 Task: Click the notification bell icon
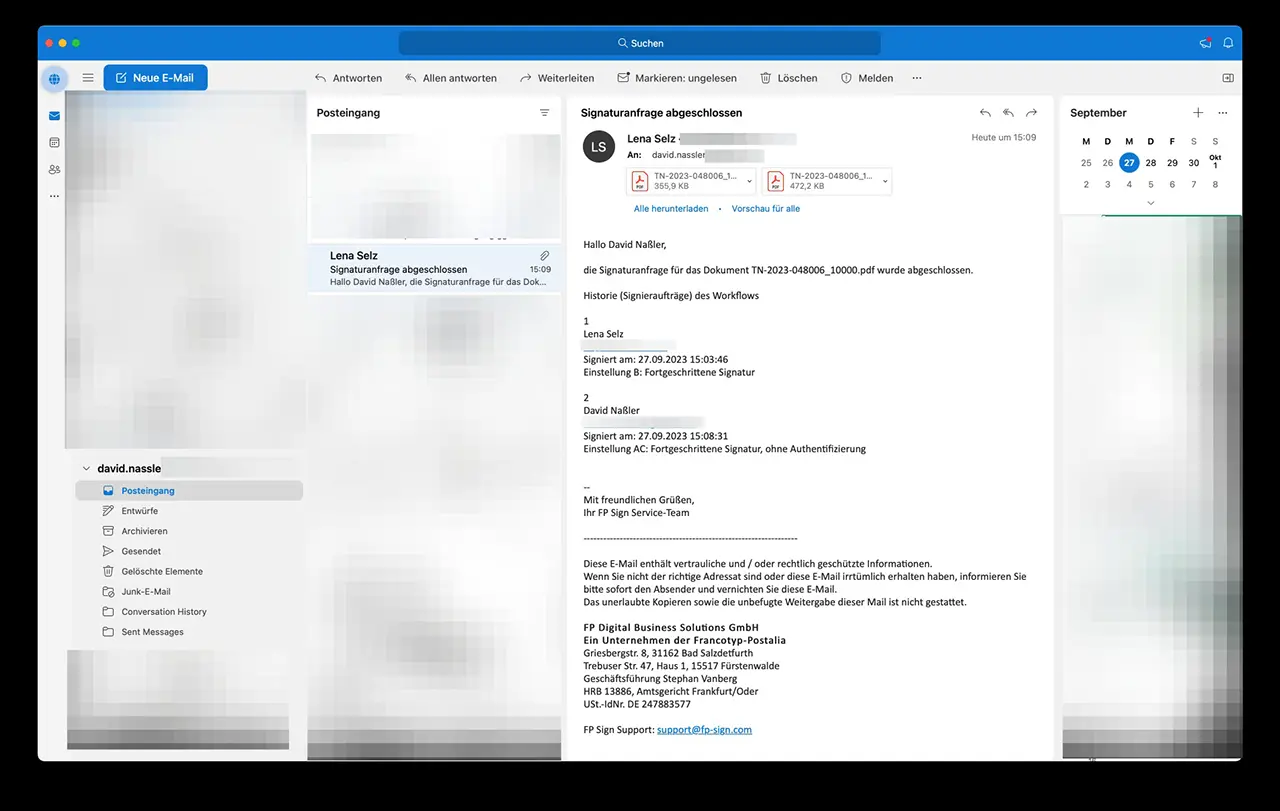1228,43
